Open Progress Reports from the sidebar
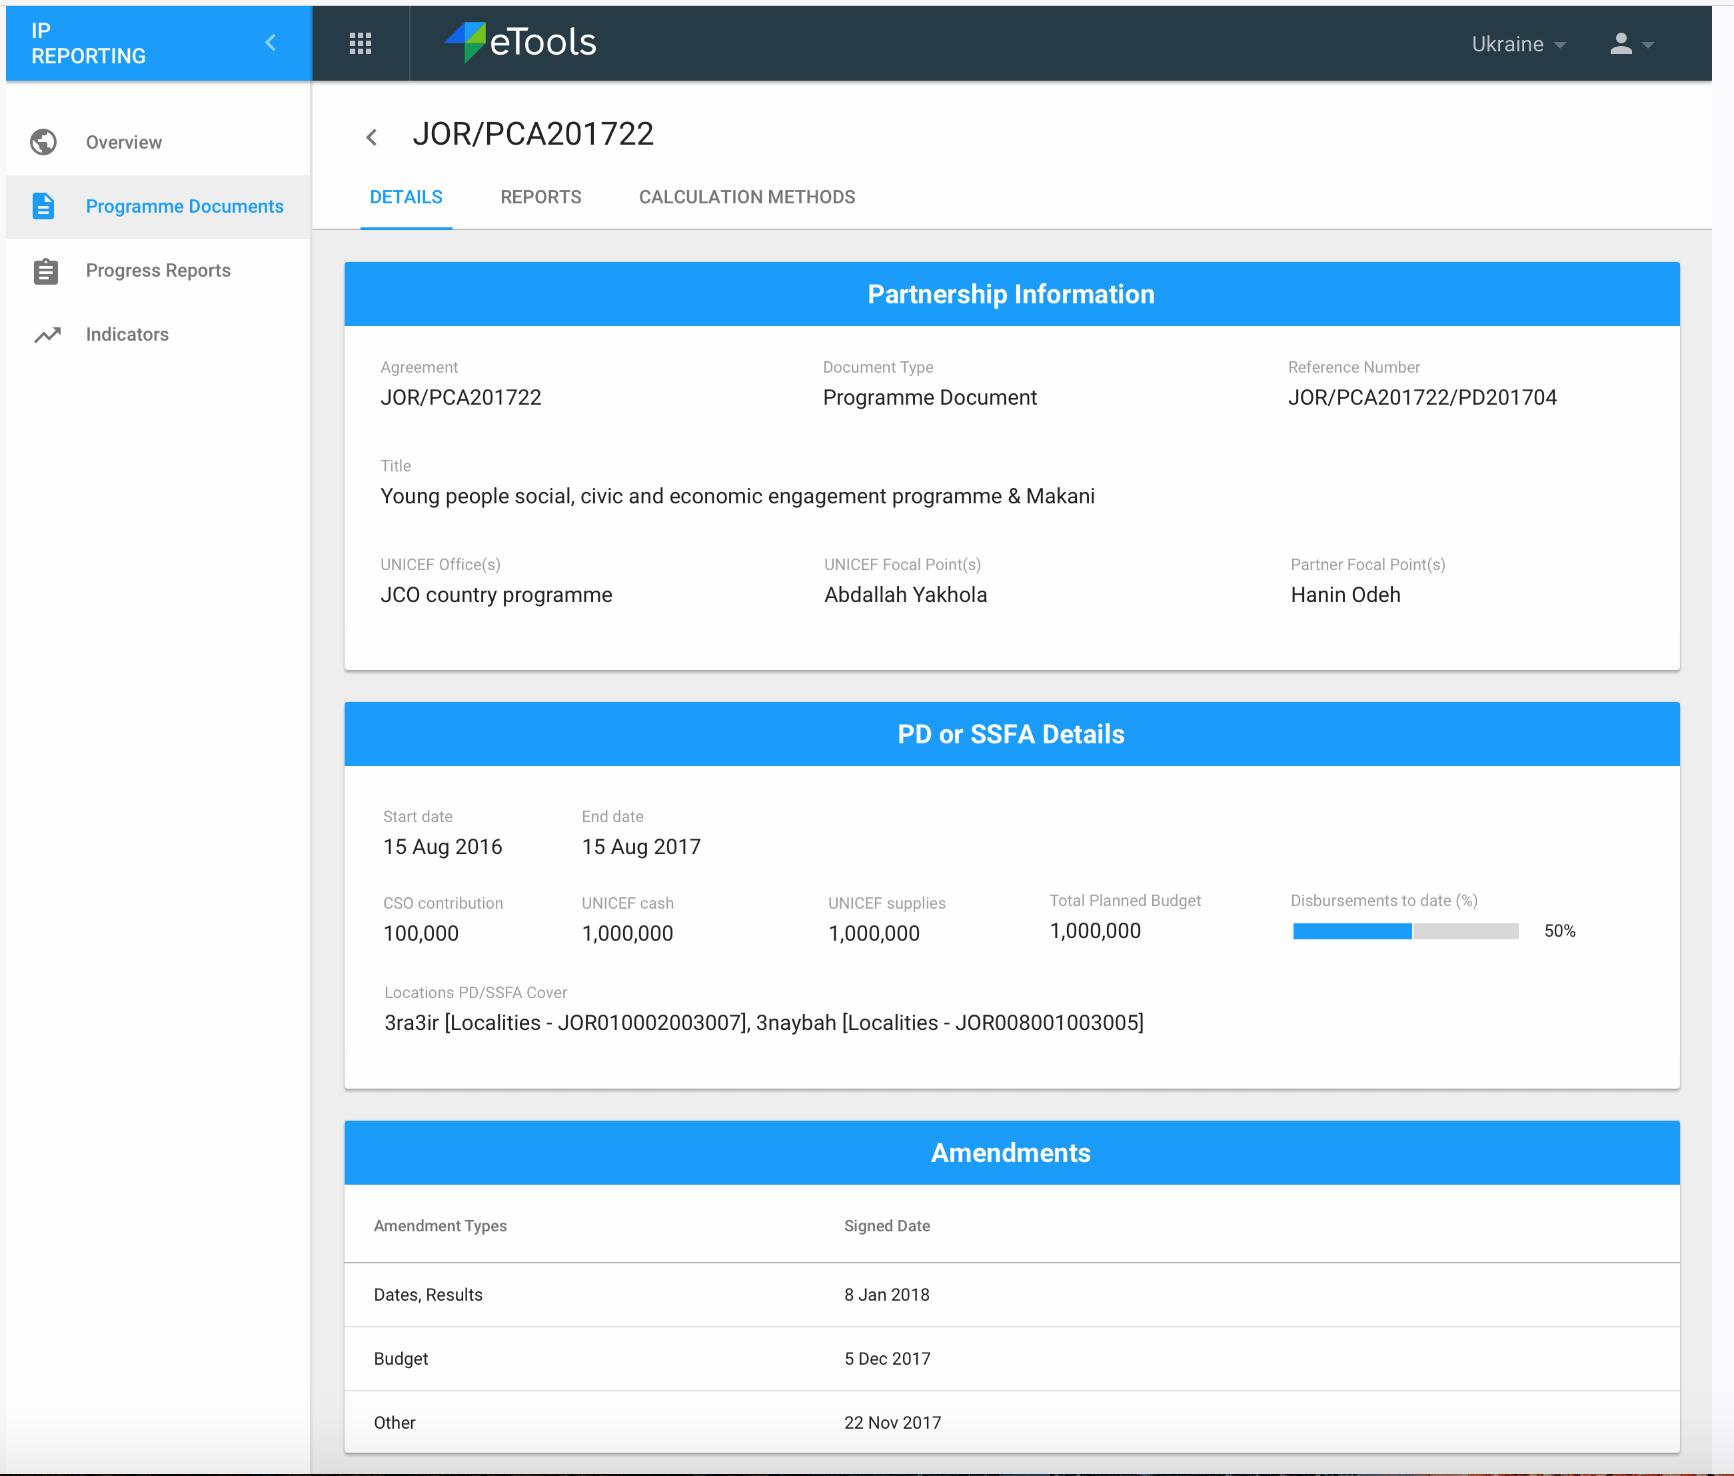This screenshot has width=1734, height=1476. coord(157,270)
